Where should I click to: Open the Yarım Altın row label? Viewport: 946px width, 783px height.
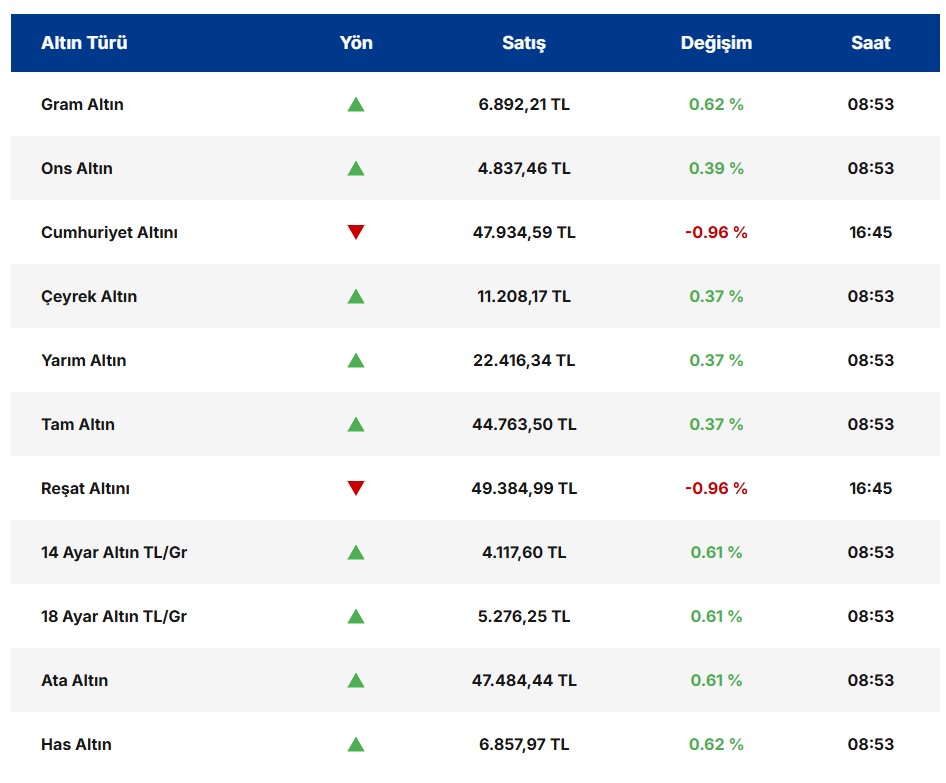(x=84, y=360)
